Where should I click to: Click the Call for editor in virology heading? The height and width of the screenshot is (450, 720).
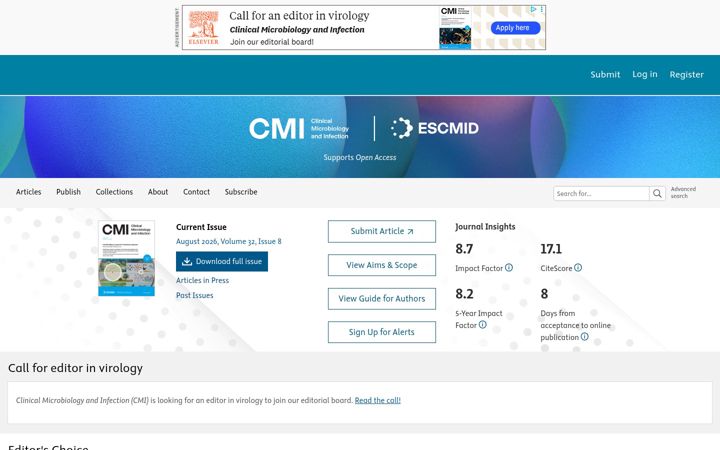click(75, 368)
